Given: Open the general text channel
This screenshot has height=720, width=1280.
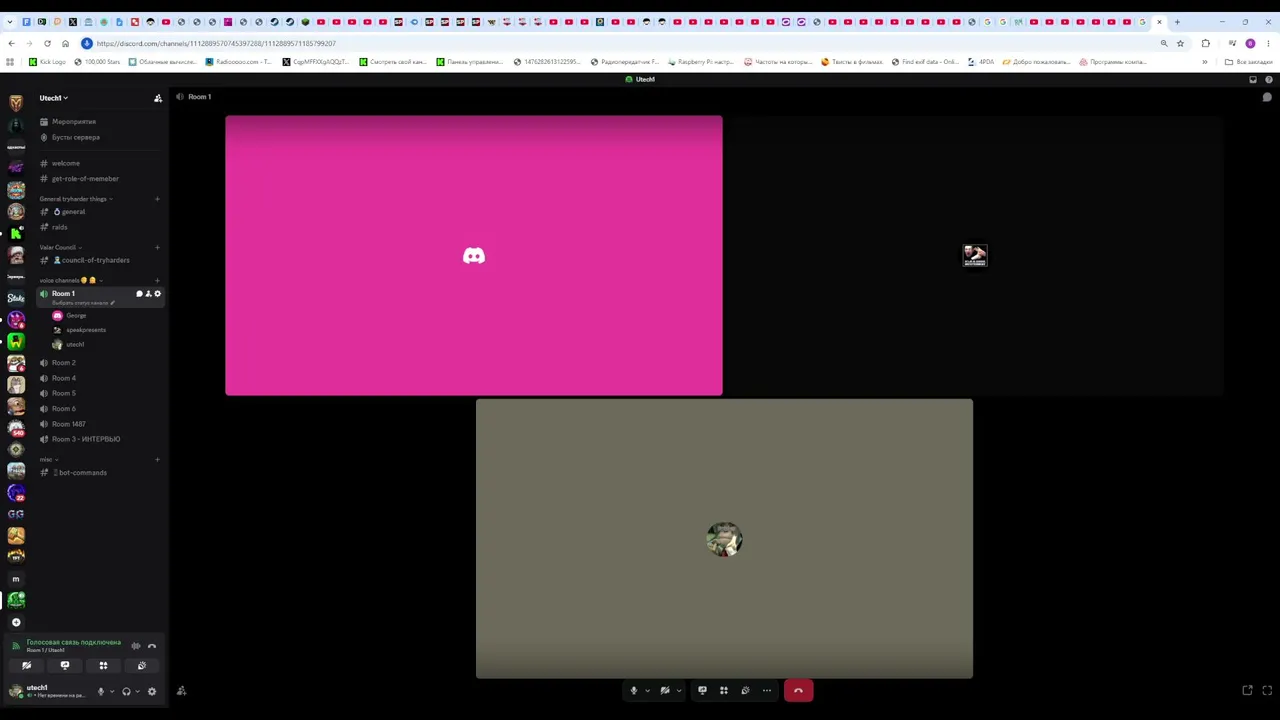Looking at the screenshot, I should pyautogui.click(x=72, y=212).
